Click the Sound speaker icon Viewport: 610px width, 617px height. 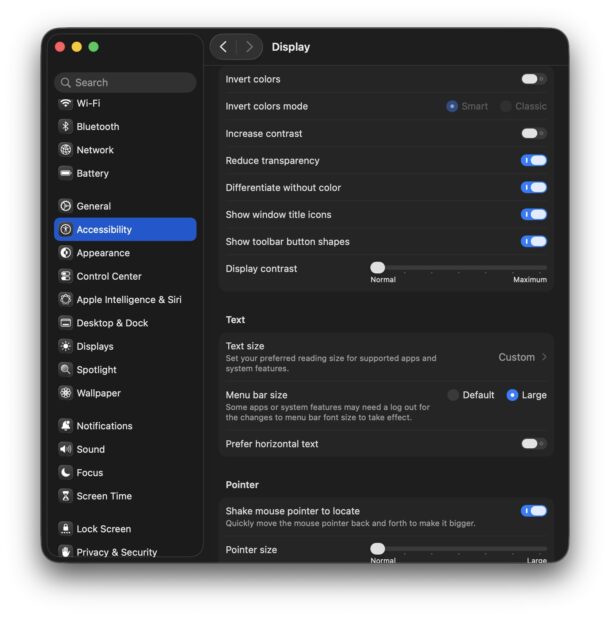[66, 449]
